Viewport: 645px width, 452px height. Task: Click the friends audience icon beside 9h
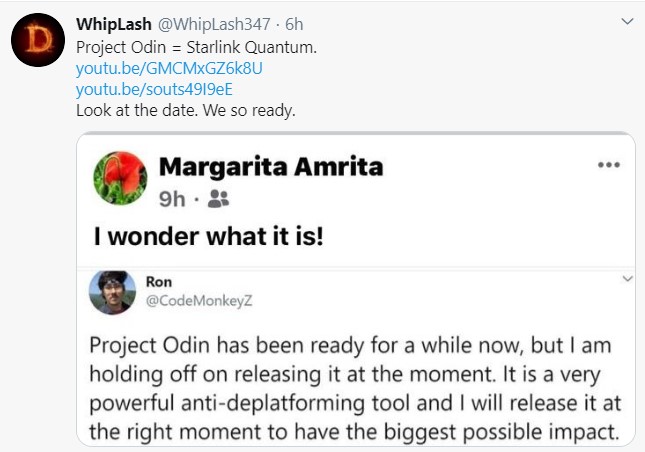pos(219,198)
